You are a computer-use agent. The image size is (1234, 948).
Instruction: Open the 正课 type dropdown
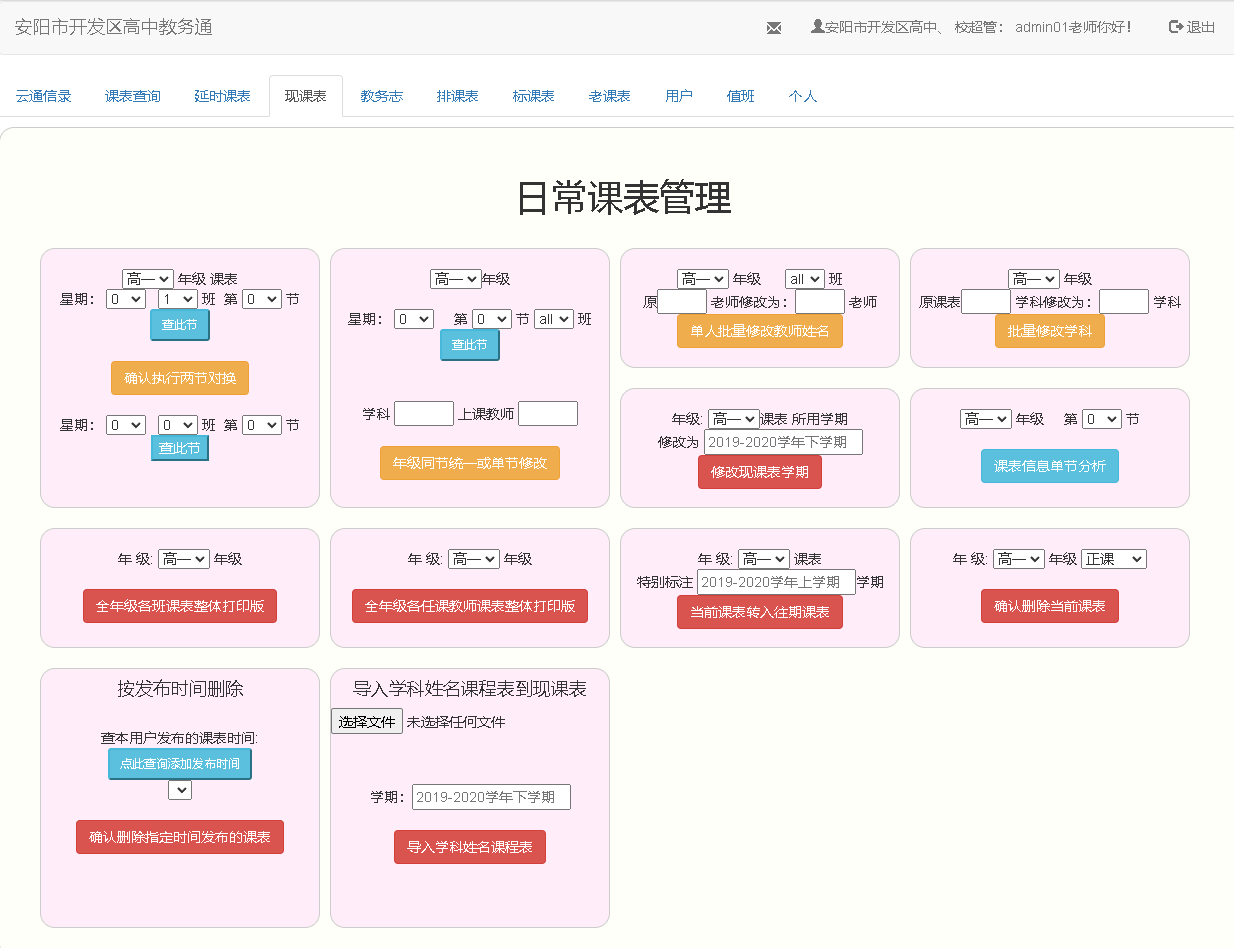pyautogui.click(x=1114, y=559)
